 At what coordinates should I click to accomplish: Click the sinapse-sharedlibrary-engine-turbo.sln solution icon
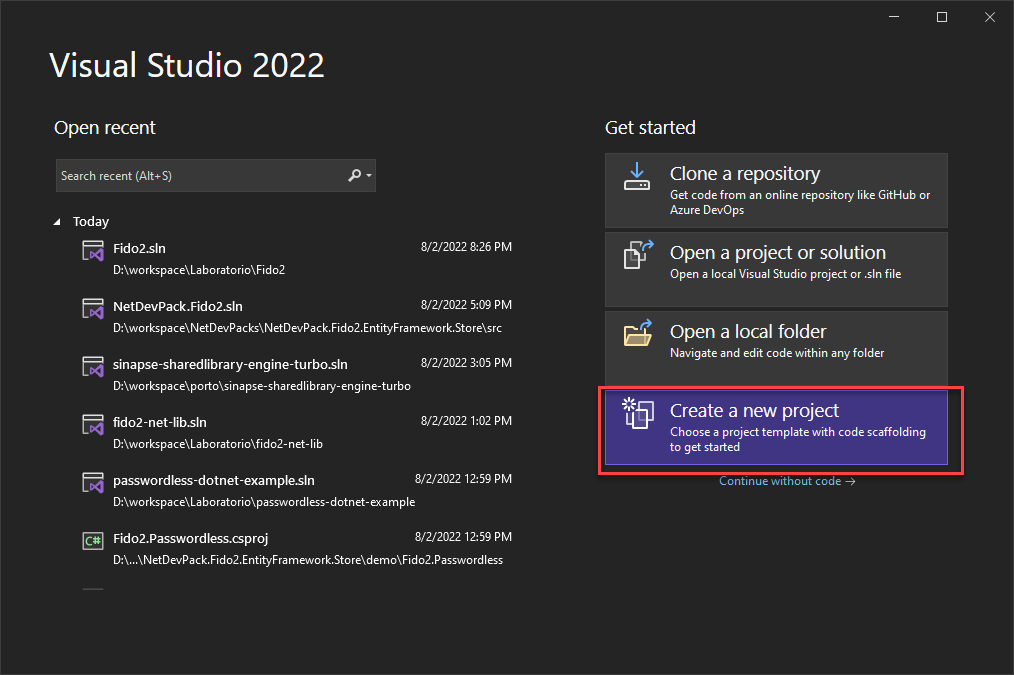[92, 367]
